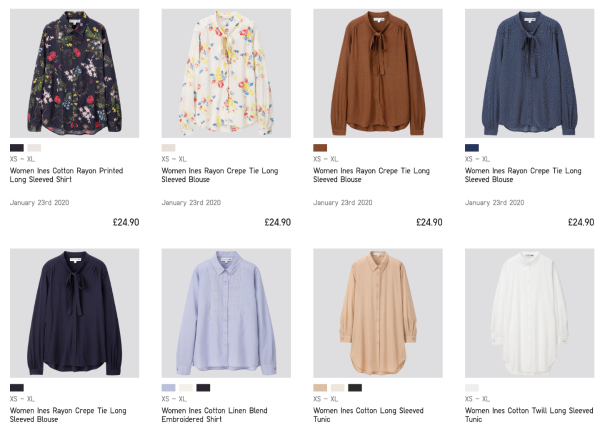The image size is (600, 430).
Task: Select light blue swatch for Embroidered Shirt
Action: (169, 387)
